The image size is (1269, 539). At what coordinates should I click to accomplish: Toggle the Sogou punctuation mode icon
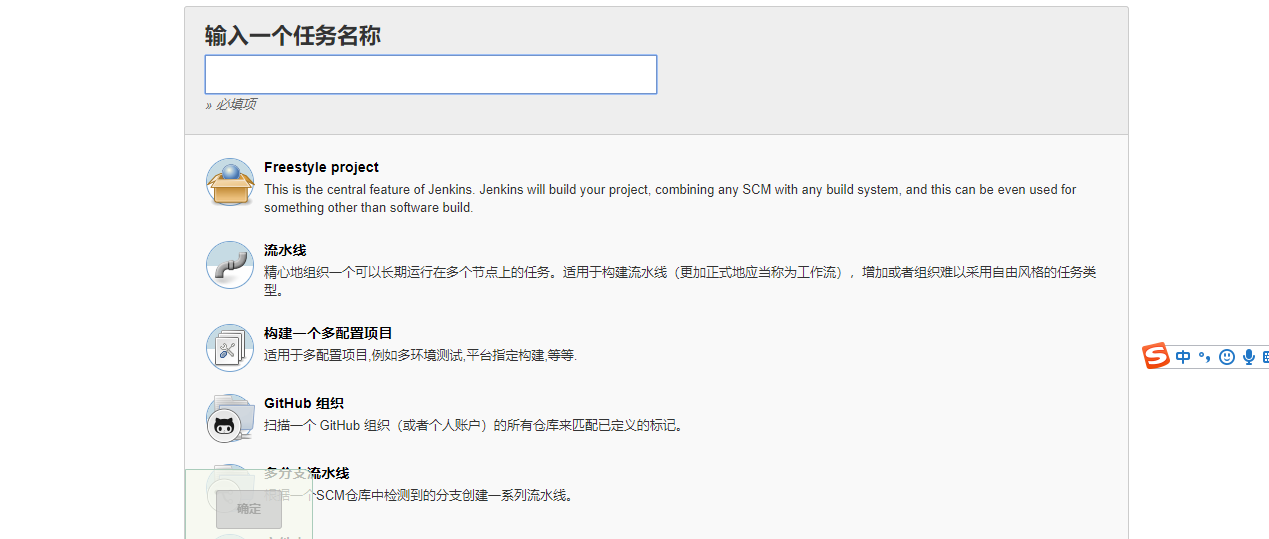pos(1205,357)
